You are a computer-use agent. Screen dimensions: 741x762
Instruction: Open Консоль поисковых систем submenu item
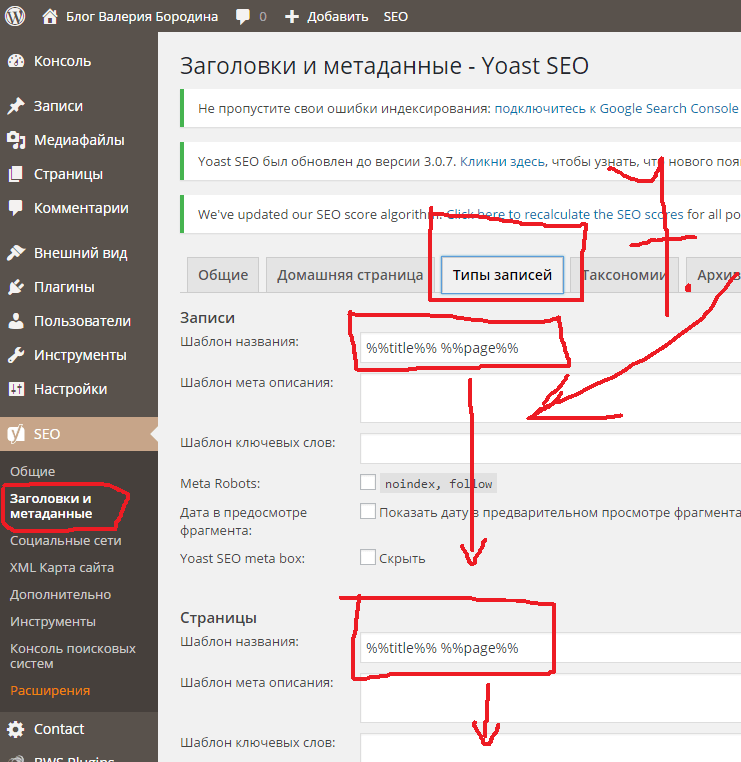[x=73, y=656]
